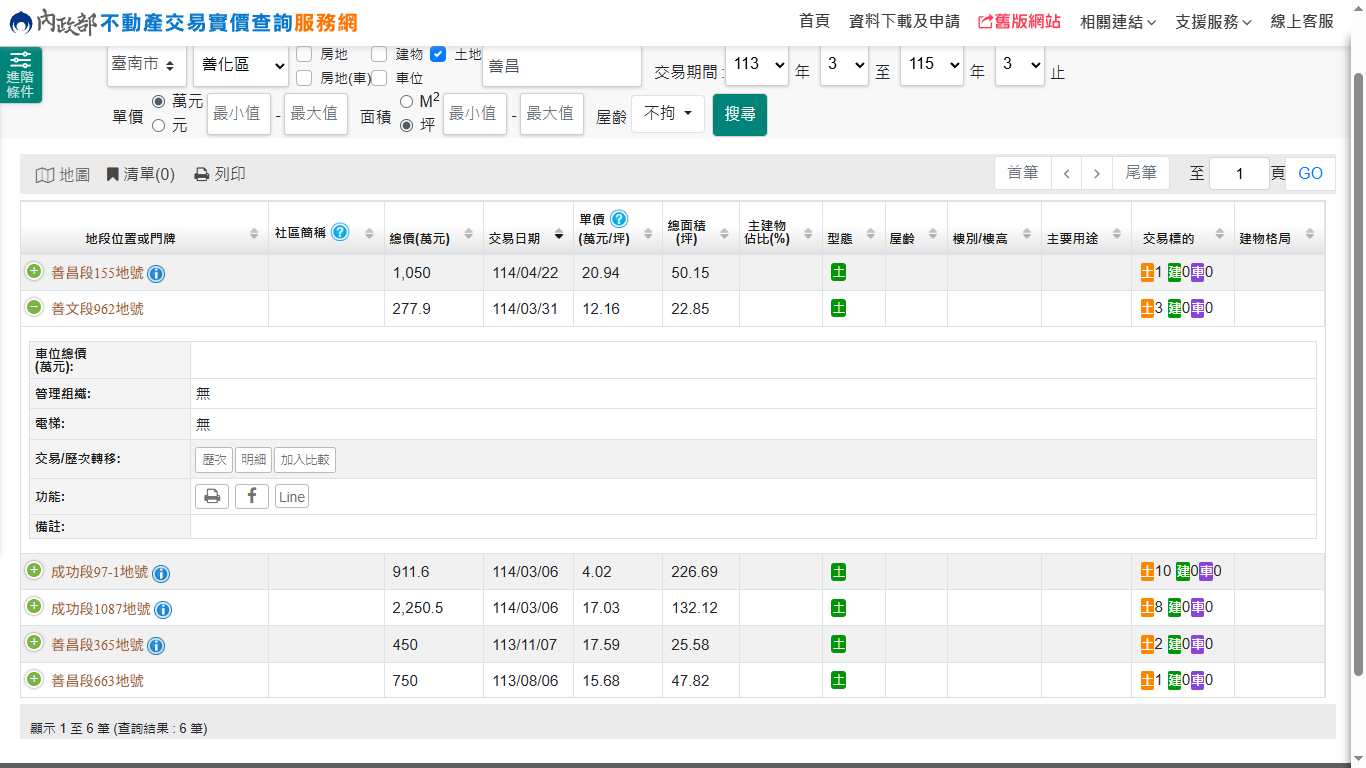
Task: Click the info icon next to 善昌段155地號
Action: [156, 274]
